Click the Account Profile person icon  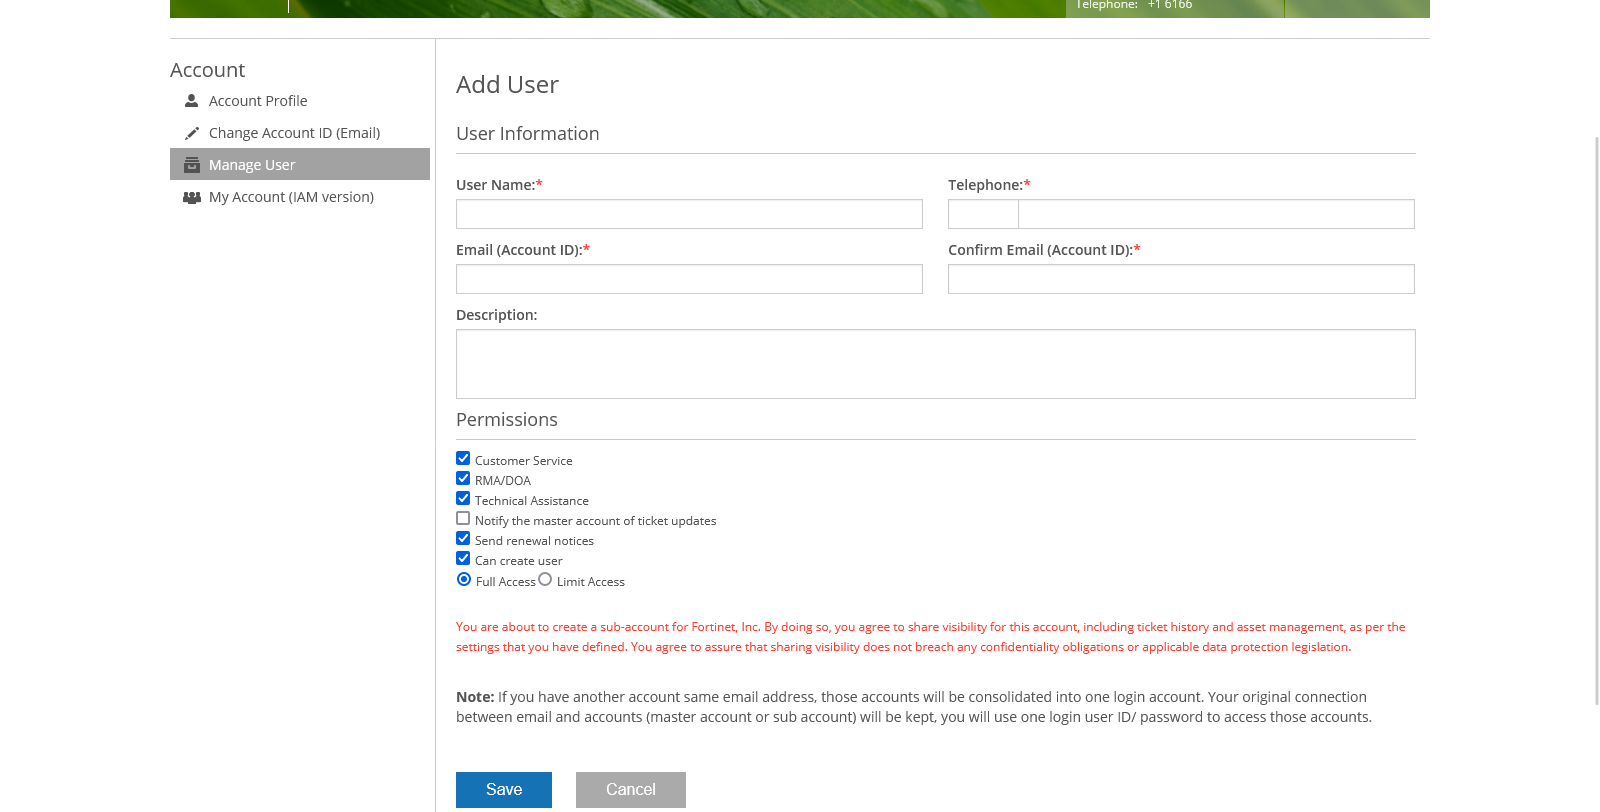pos(192,101)
